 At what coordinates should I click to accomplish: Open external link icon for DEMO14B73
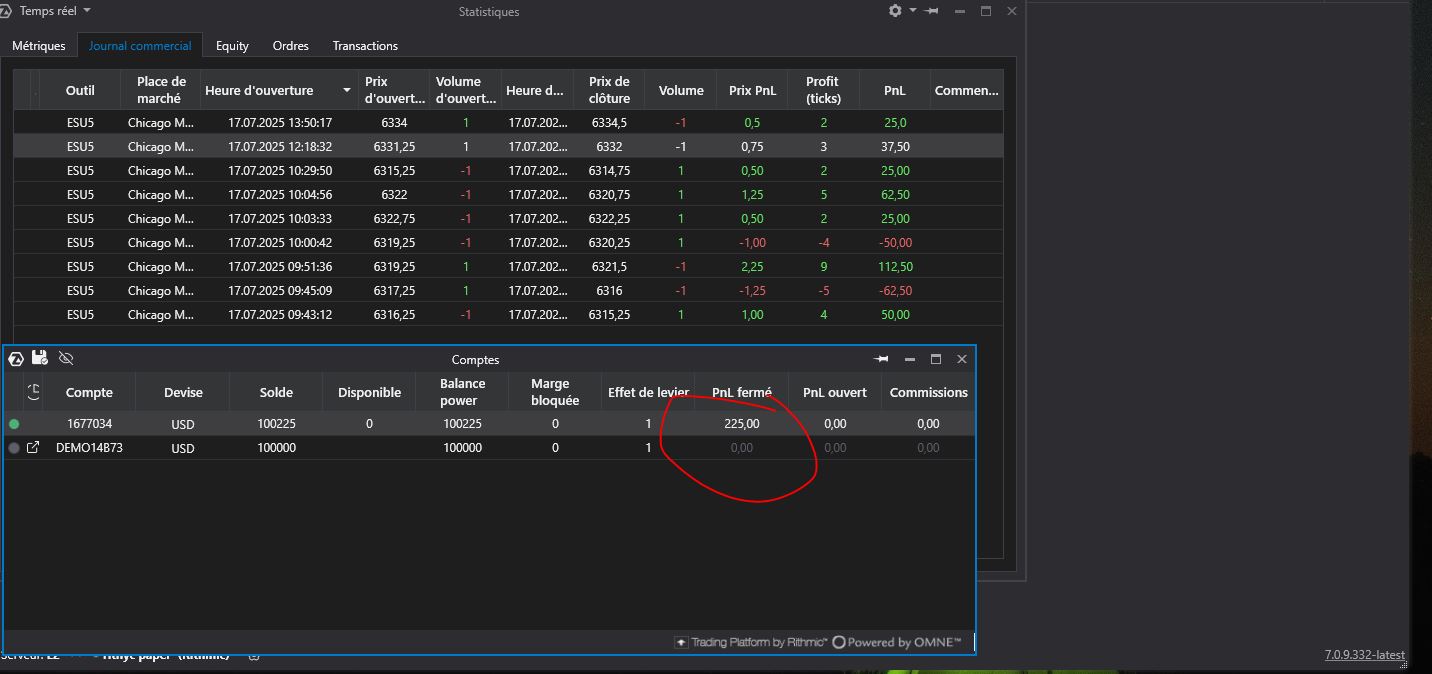(33, 448)
